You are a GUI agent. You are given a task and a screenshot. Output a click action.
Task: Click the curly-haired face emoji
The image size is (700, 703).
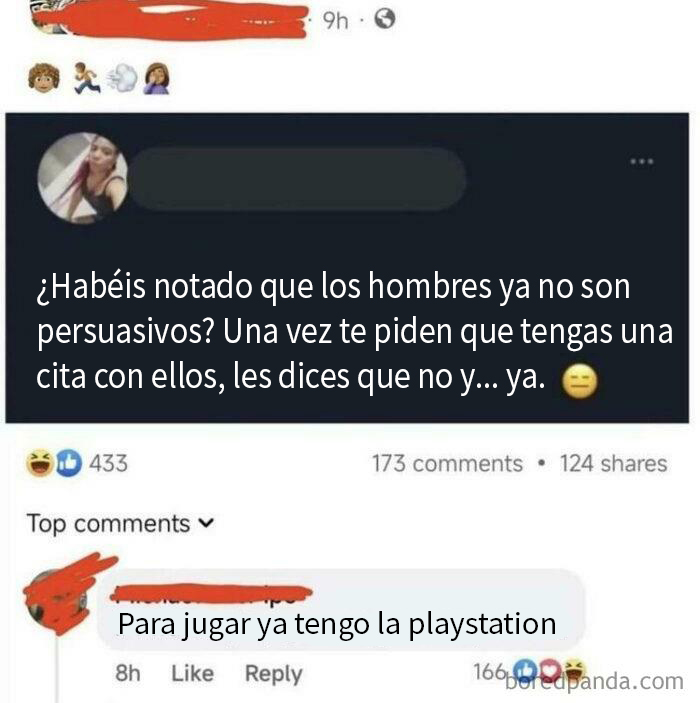pos(43,78)
